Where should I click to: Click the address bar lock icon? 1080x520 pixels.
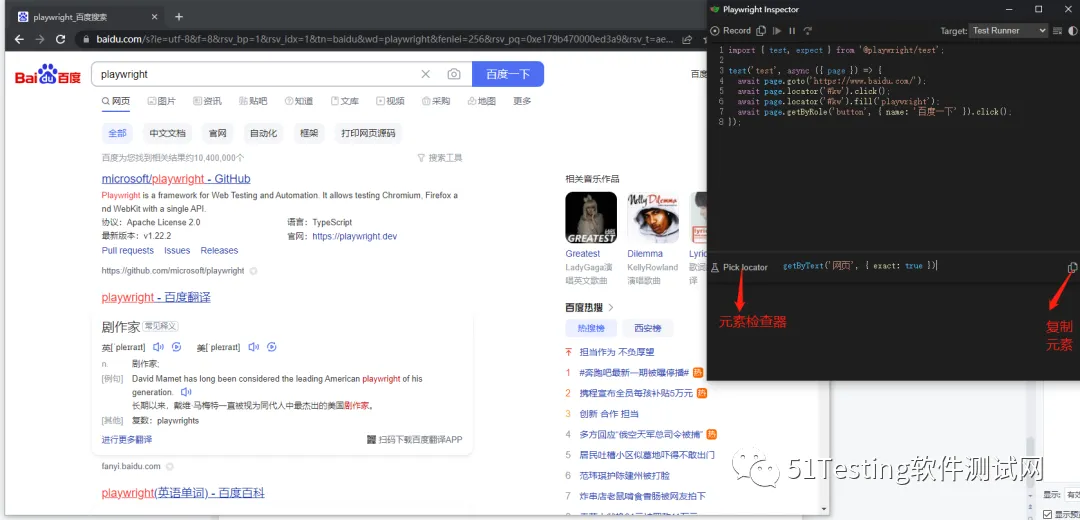(86, 39)
